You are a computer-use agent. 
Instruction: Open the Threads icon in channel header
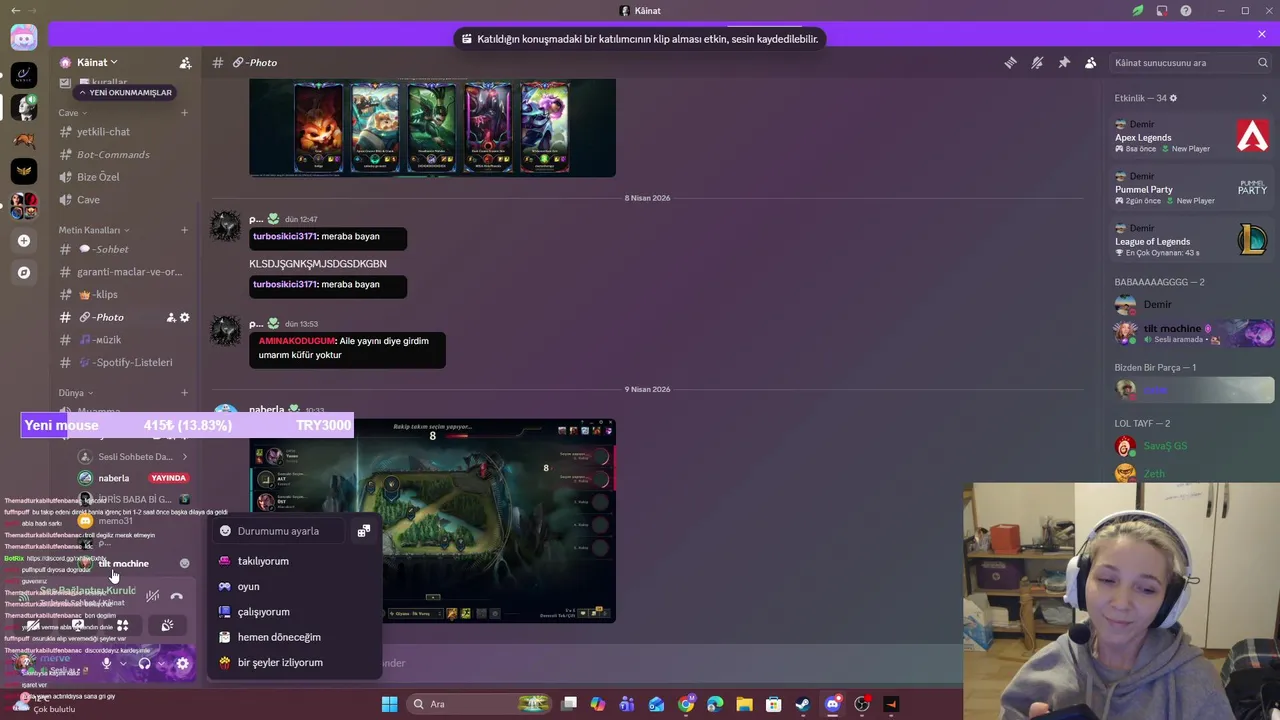coord(1010,62)
